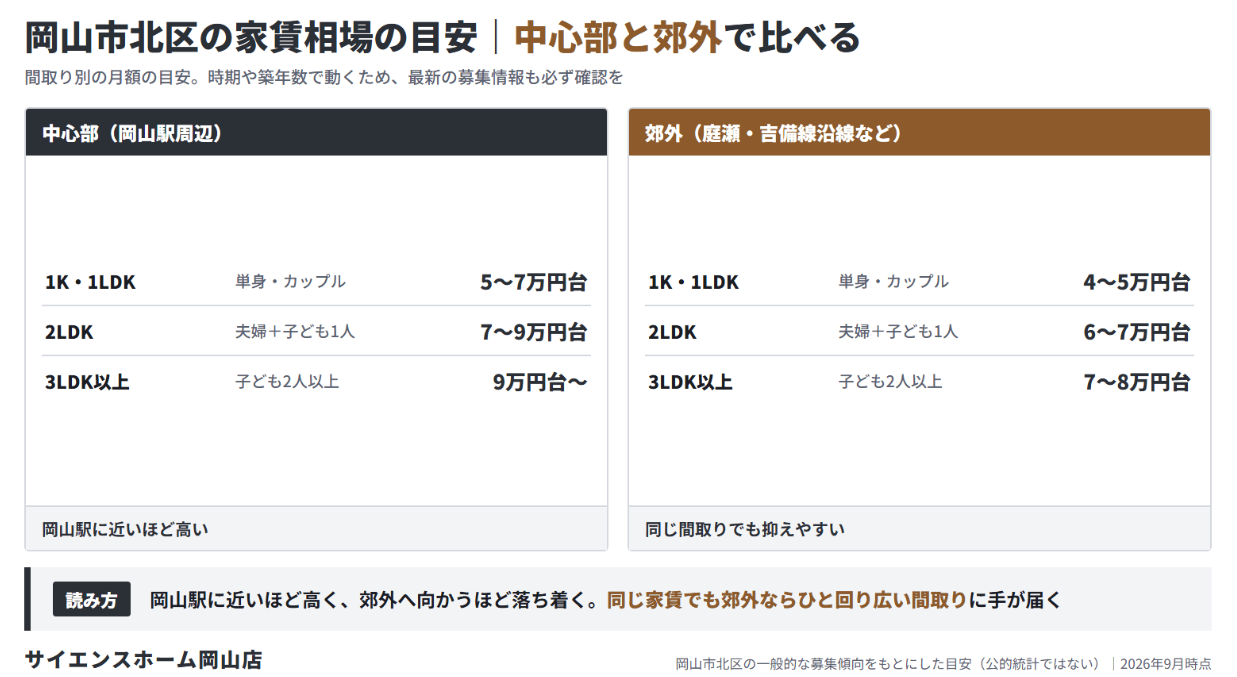The width and height of the screenshot is (1237, 677).
Task: Click the 7〜9万円台 price
Action: click(x=533, y=332)
